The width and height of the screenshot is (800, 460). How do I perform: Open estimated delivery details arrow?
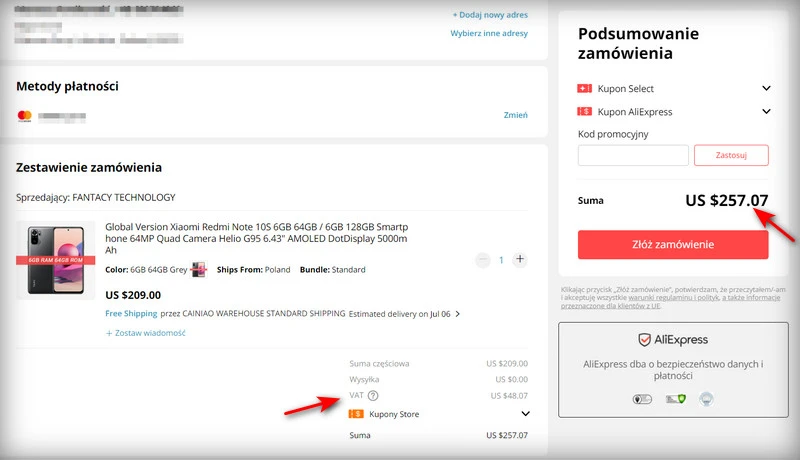pyautogui.click(x=458, y=314)
